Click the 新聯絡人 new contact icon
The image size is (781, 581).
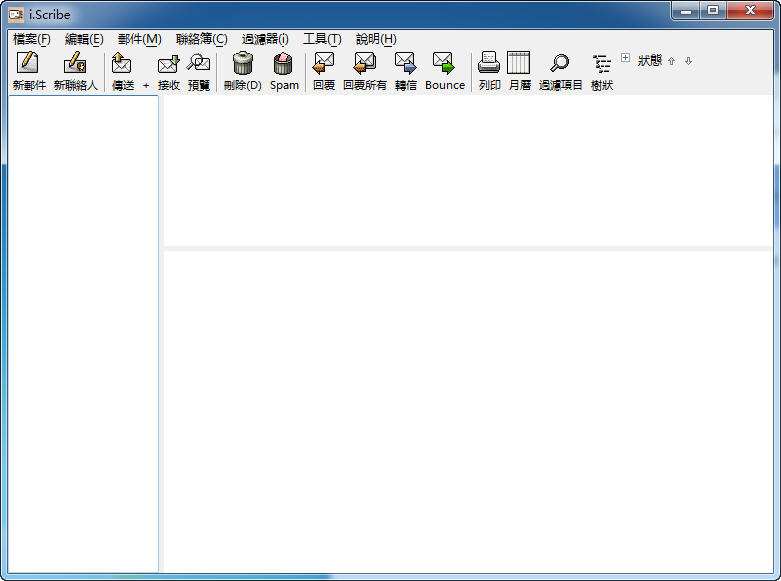point(75,63)
